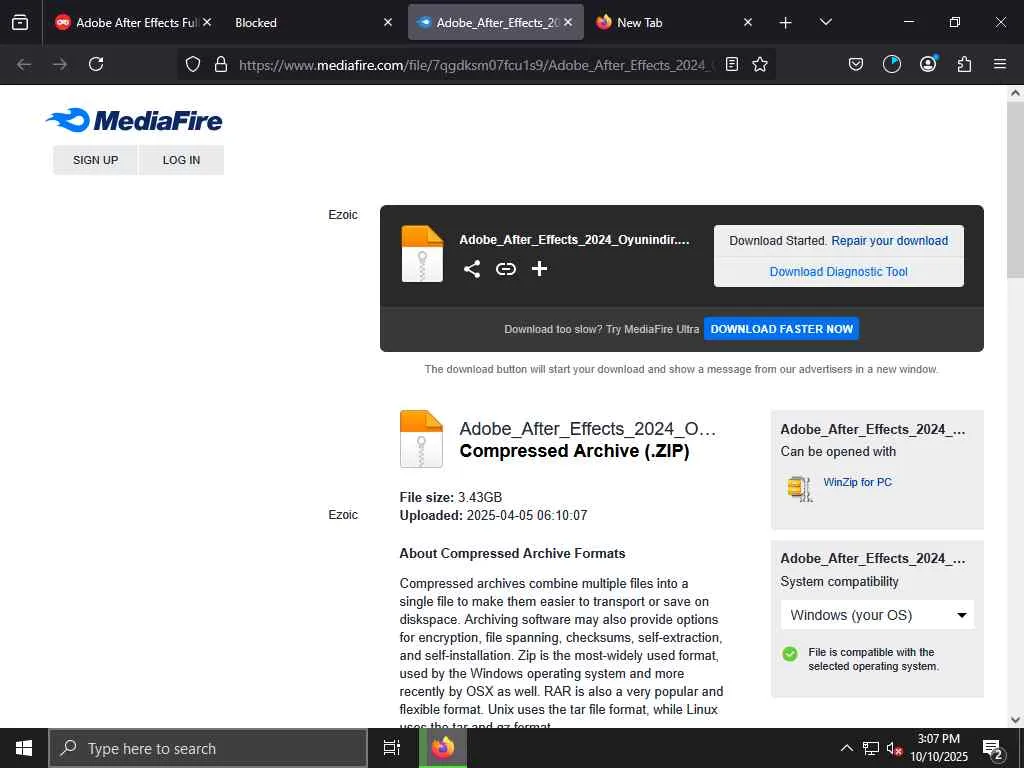Click the About Compressed Archive Formats heading

pyautogui.click(x=513, y=553)
